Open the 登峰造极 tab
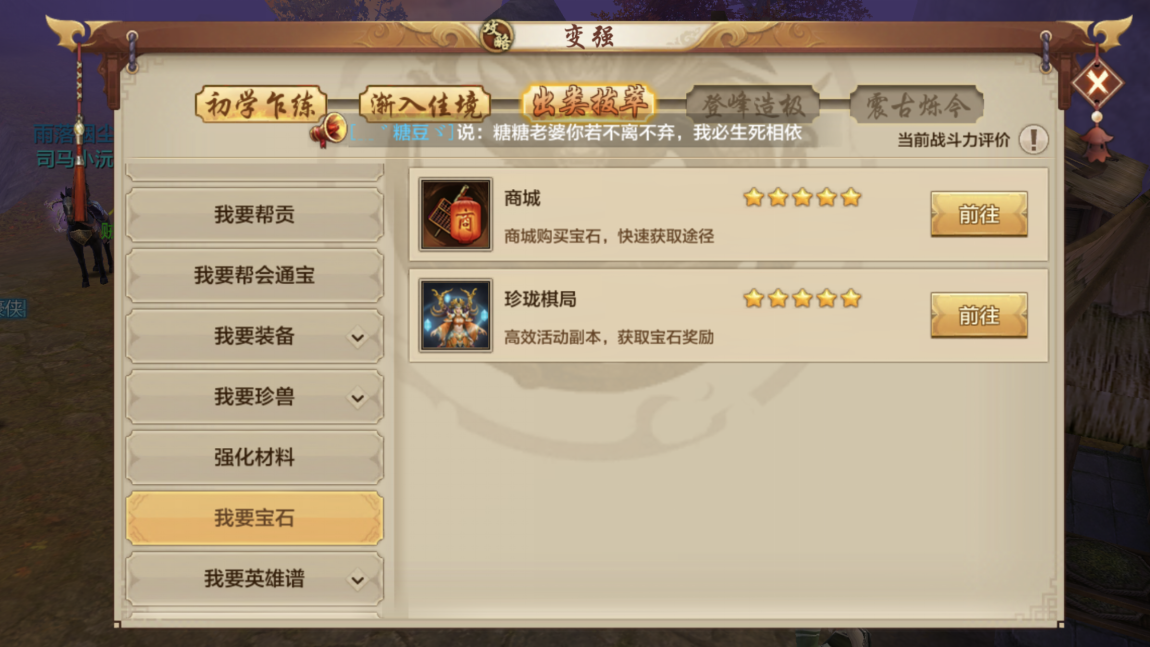This screenshot has height=647, width=1150. [x=752, y=105]
